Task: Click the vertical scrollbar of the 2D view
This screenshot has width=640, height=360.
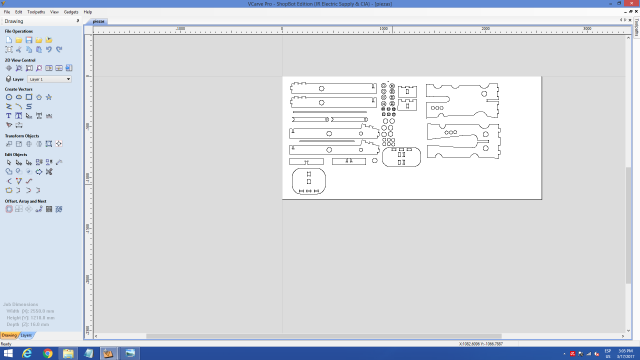Action: (628, 225)
